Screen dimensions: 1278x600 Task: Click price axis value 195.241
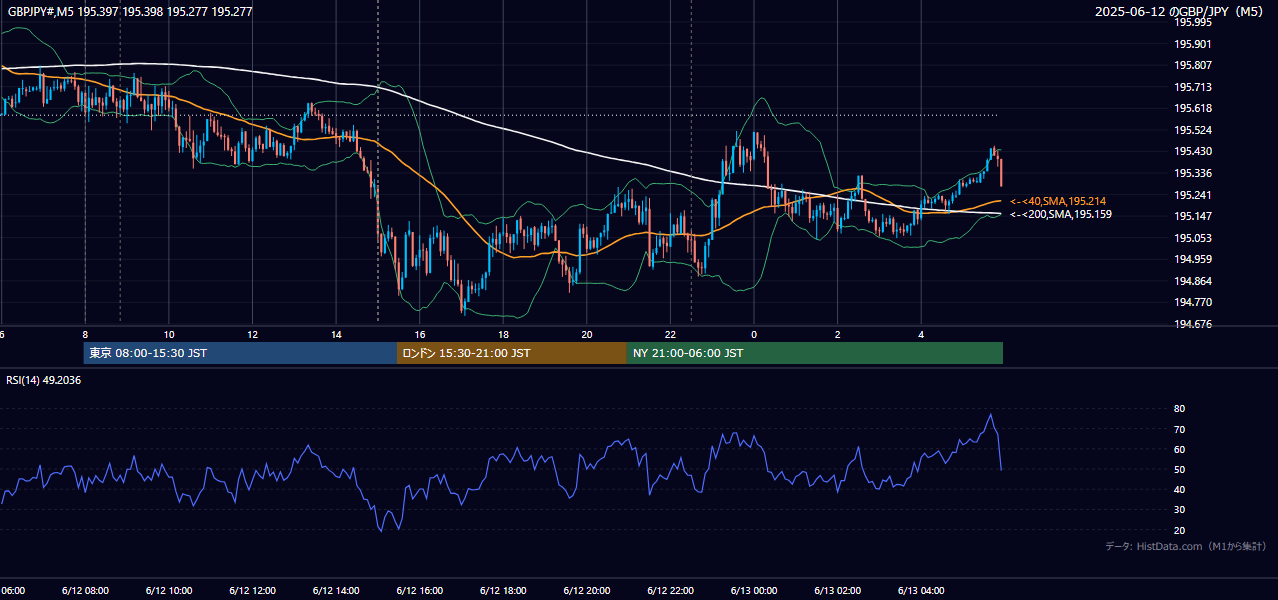[1192, 195]
